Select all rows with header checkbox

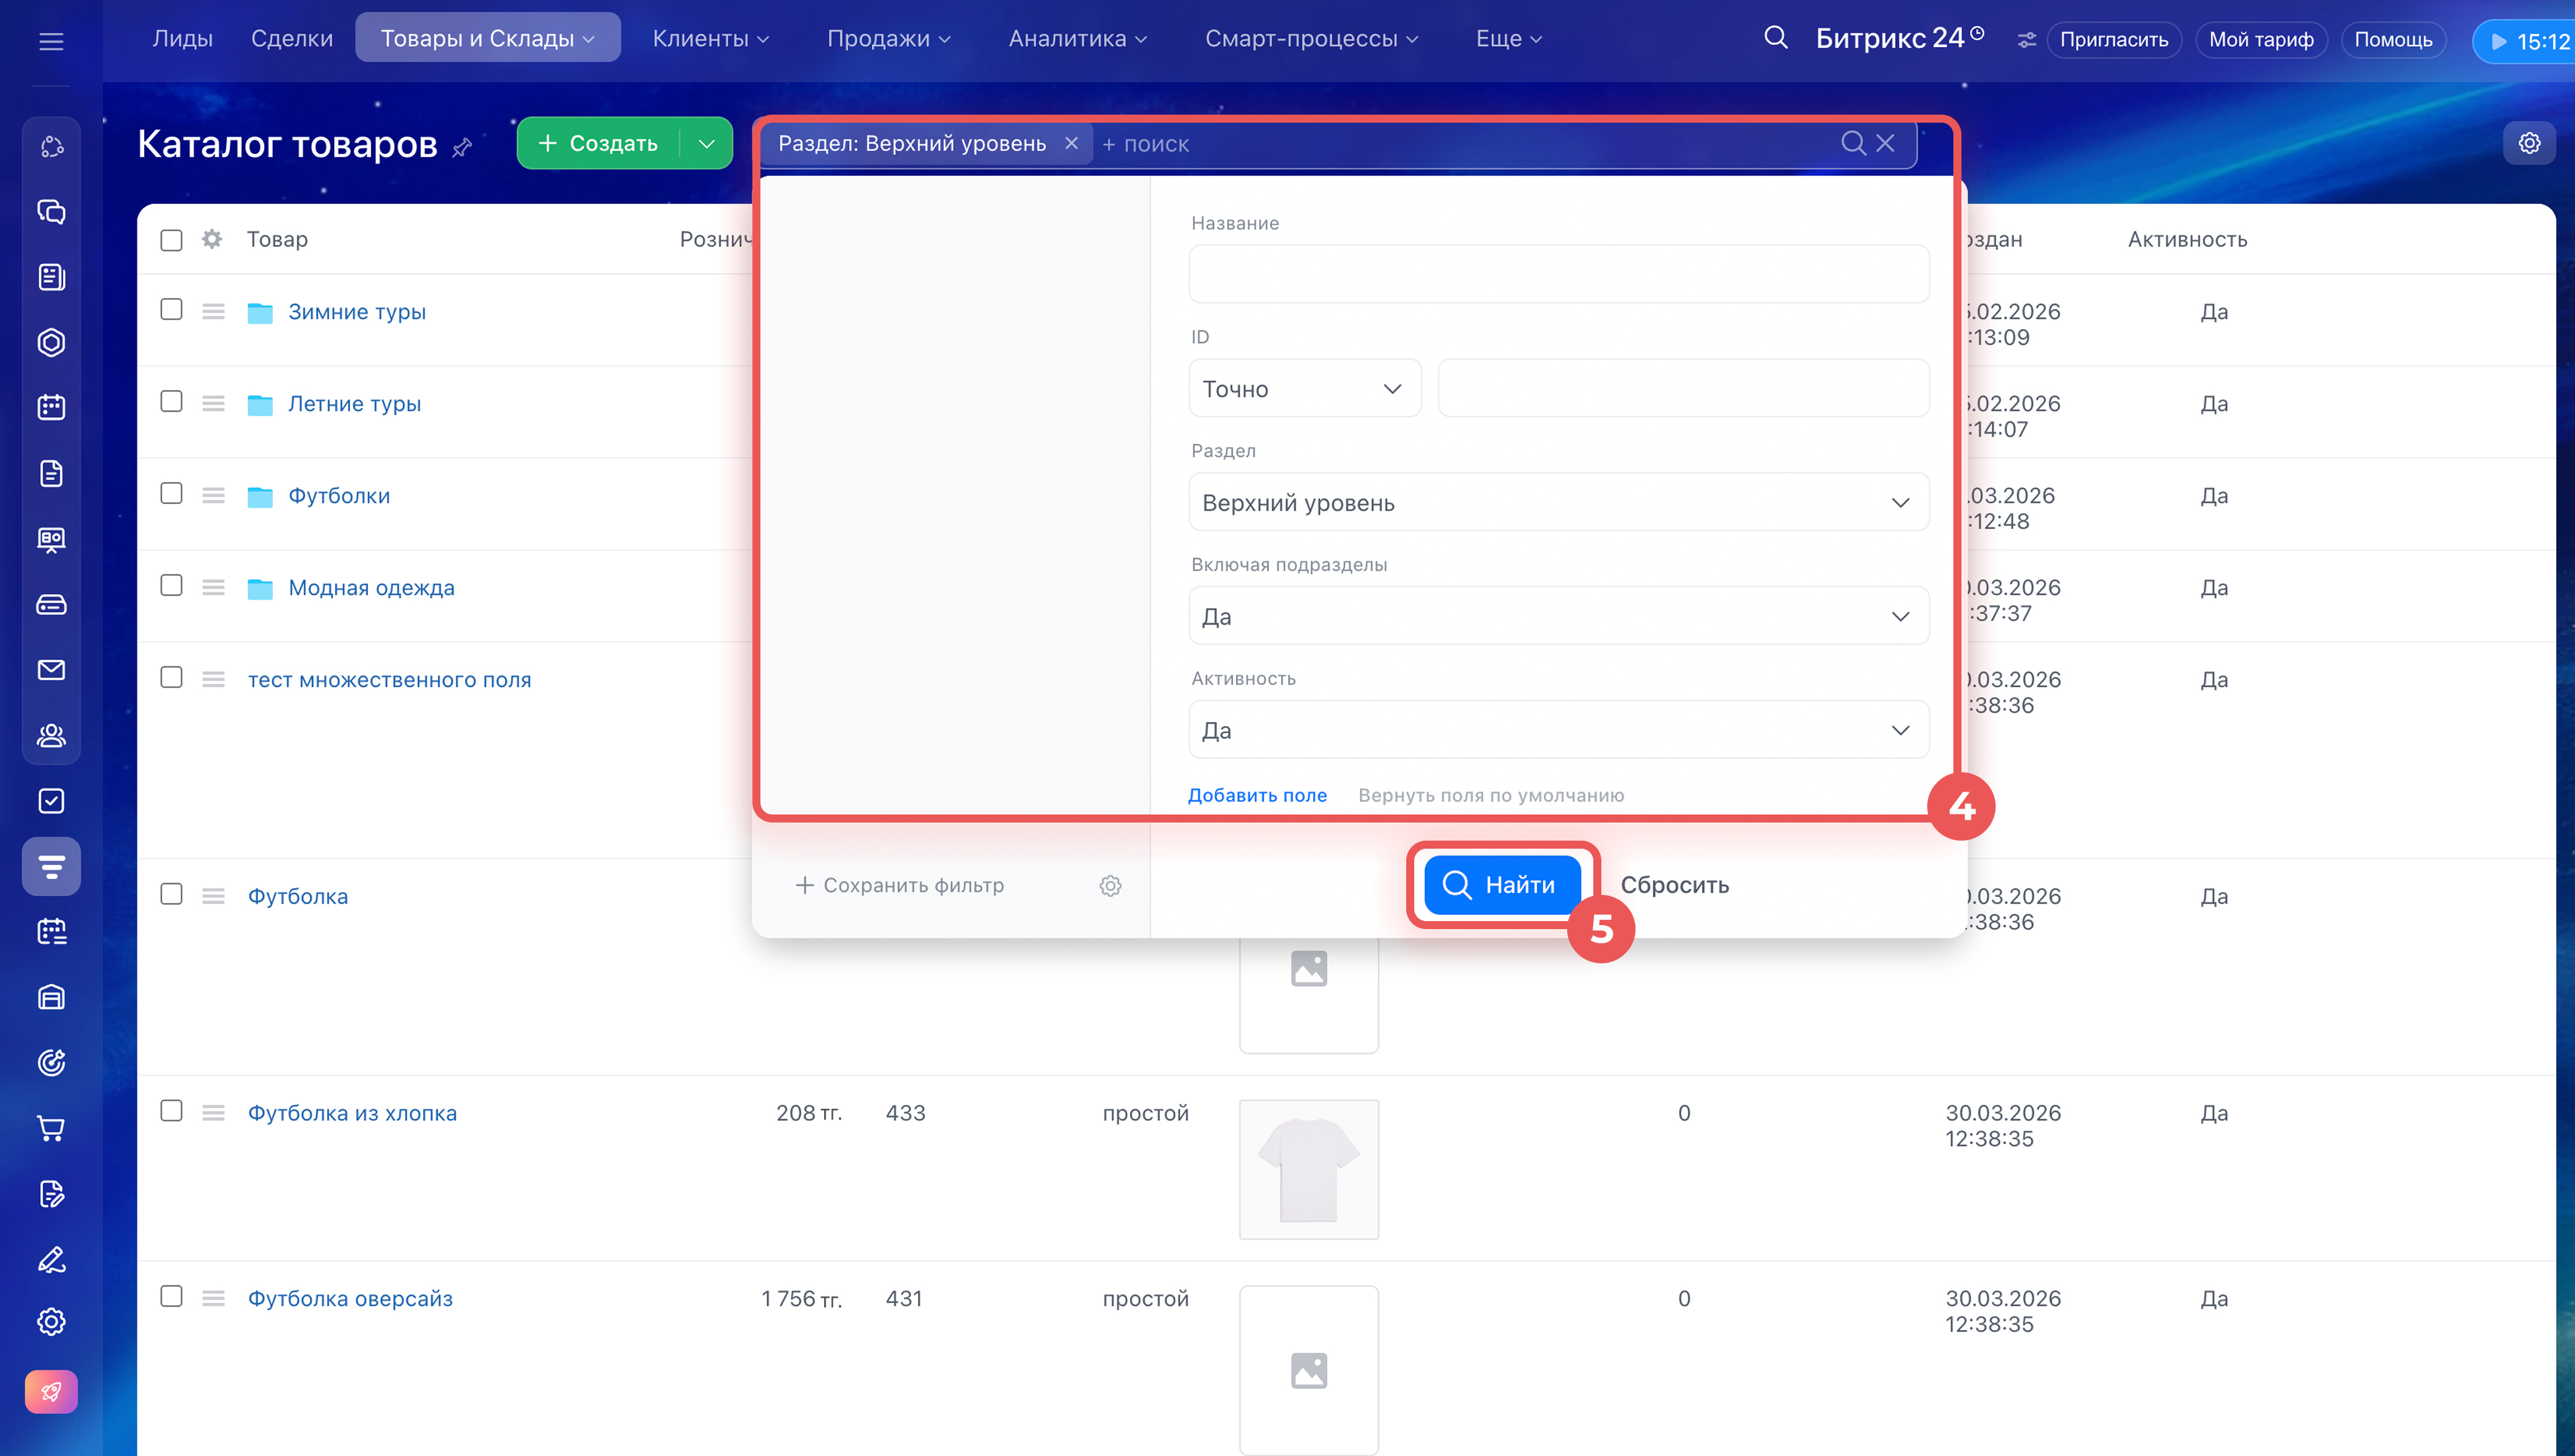171,240
